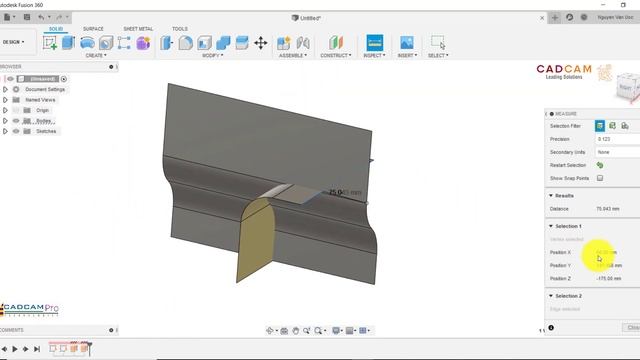Select the Fillet tool
This screenshot has height=360, width=640.
tap(186, 43)
